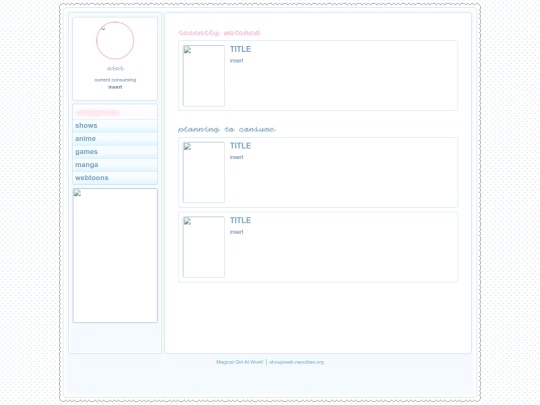Click the recently watched heading
The image size is (540, 405).
pos(219,33)
